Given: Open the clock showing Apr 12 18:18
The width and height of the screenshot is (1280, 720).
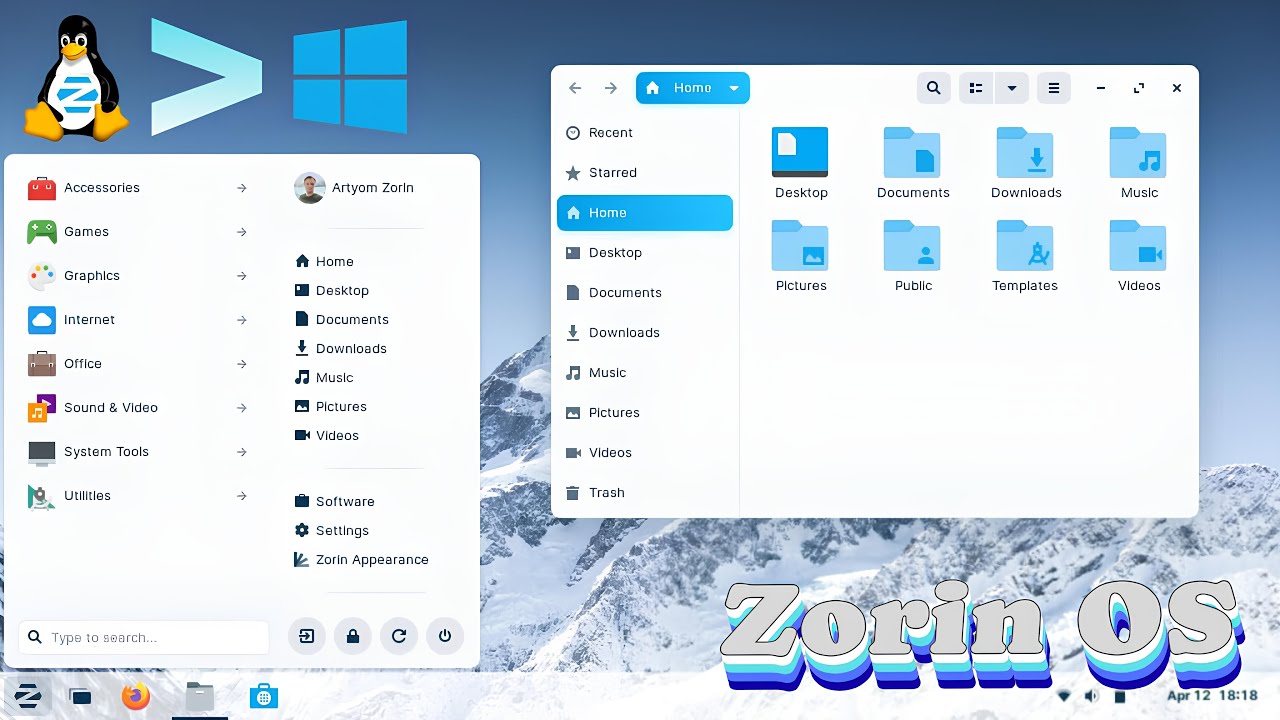Looking at the screenshot, I should pos(1212,695).
